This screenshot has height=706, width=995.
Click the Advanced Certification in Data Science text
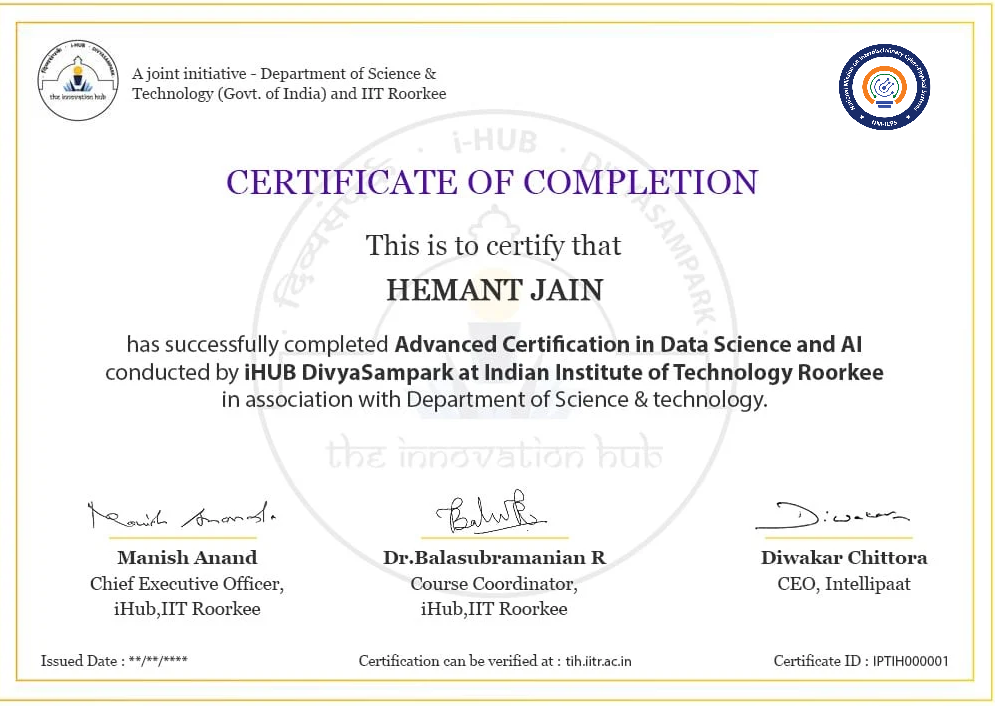[628, 344]
